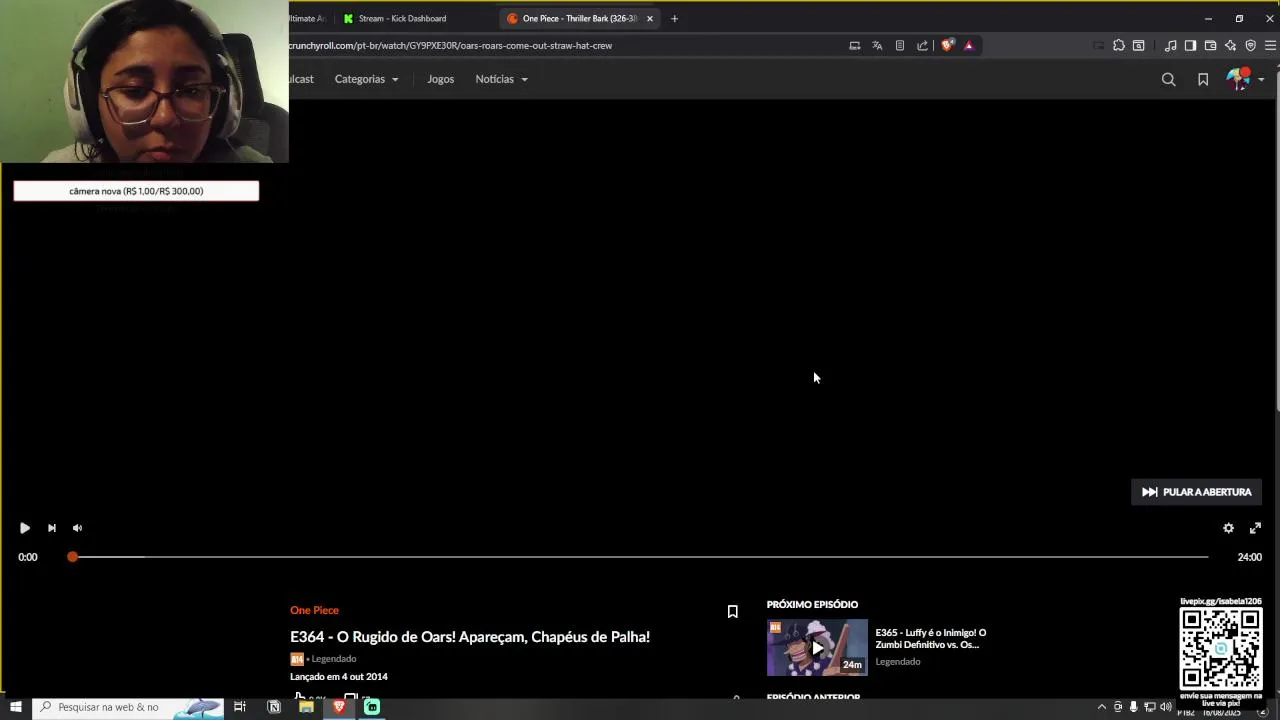Click the PRÓXIMO EPISÓDIO heading

(x=812, y=604)
